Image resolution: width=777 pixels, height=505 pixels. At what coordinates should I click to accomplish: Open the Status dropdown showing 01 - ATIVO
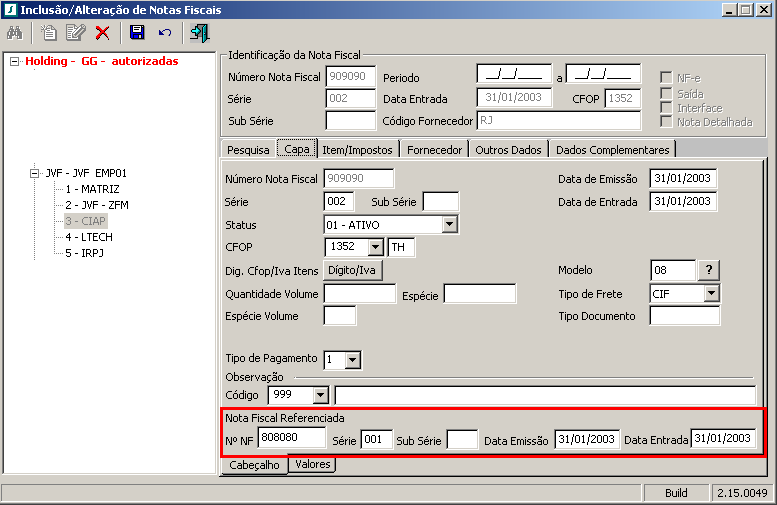(450, 225)
